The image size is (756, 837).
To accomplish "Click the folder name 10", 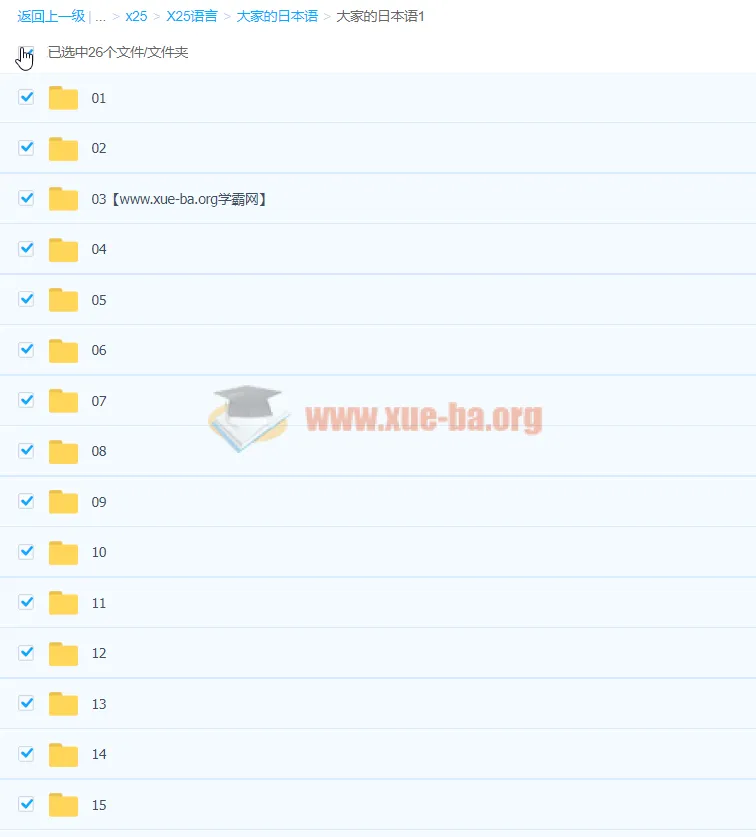I will (x=99, y=552).
